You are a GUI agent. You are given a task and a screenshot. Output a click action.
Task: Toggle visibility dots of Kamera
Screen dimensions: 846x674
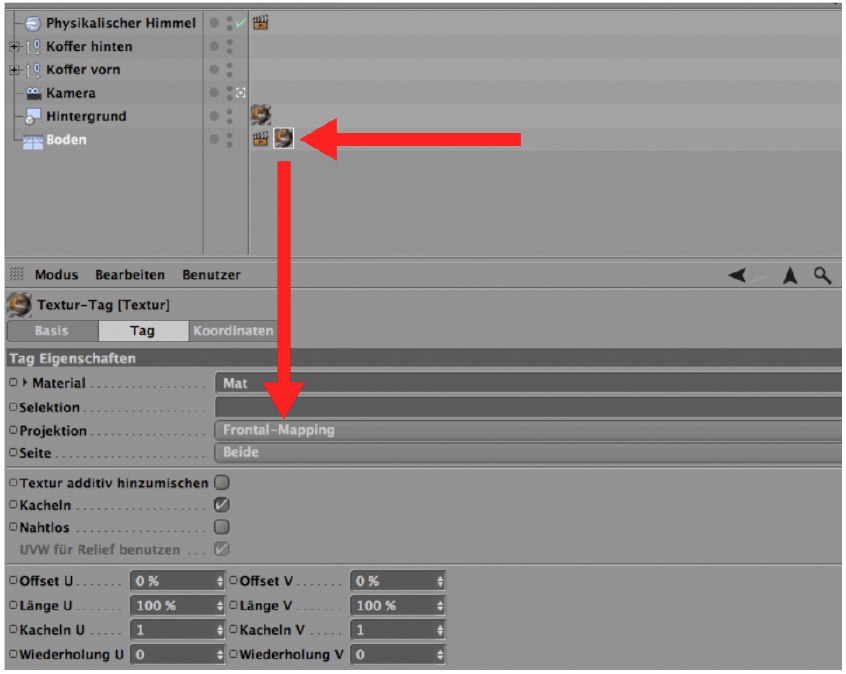pos(229,93)
